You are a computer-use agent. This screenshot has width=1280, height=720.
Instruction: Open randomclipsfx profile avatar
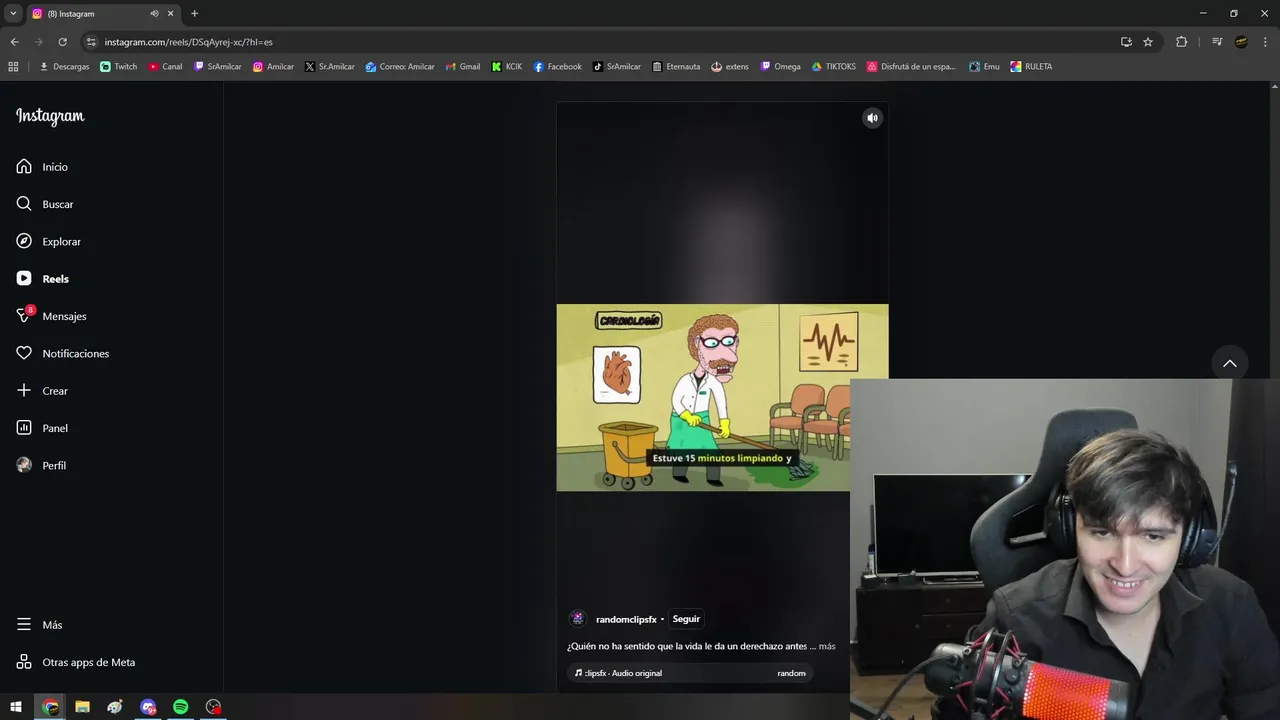(x=577, y=619)
